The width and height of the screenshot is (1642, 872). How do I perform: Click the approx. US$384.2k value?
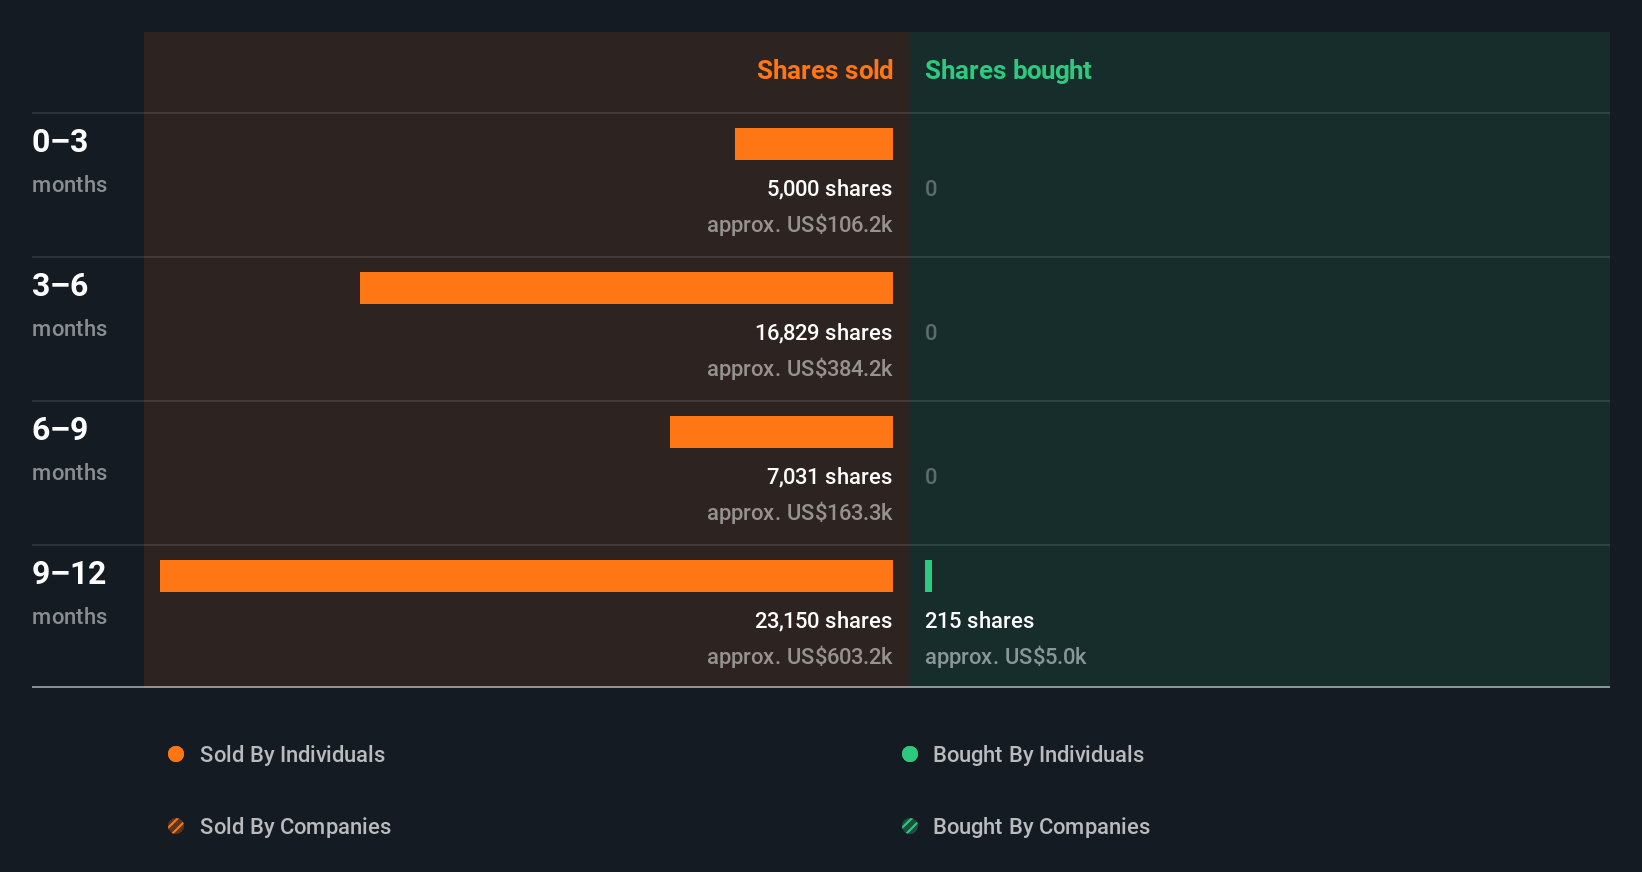pyautogui.click(x=799, y=368)
